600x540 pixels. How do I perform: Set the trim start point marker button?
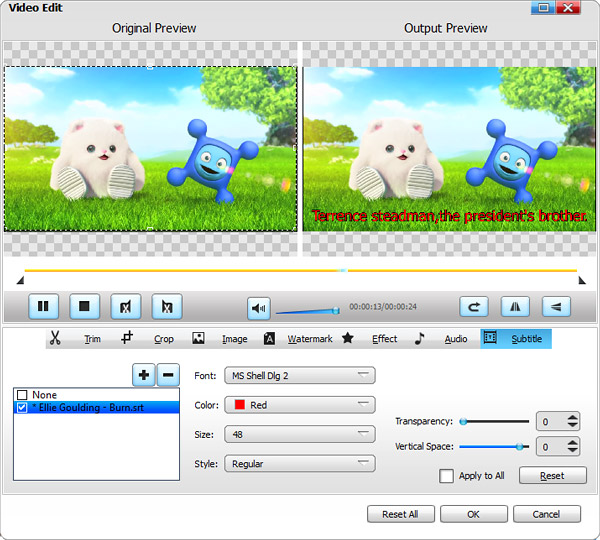click(126, 306)
